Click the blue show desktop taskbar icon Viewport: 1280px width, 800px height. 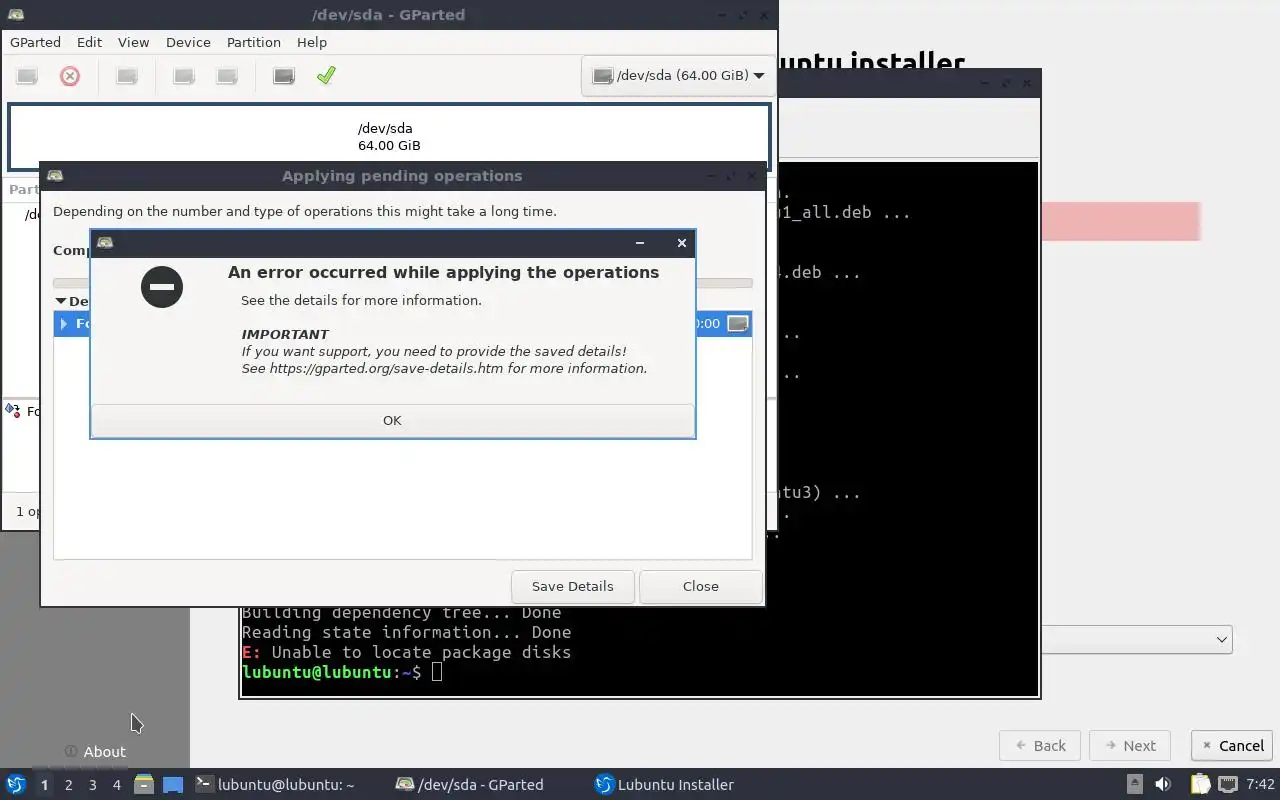(173, 785)
